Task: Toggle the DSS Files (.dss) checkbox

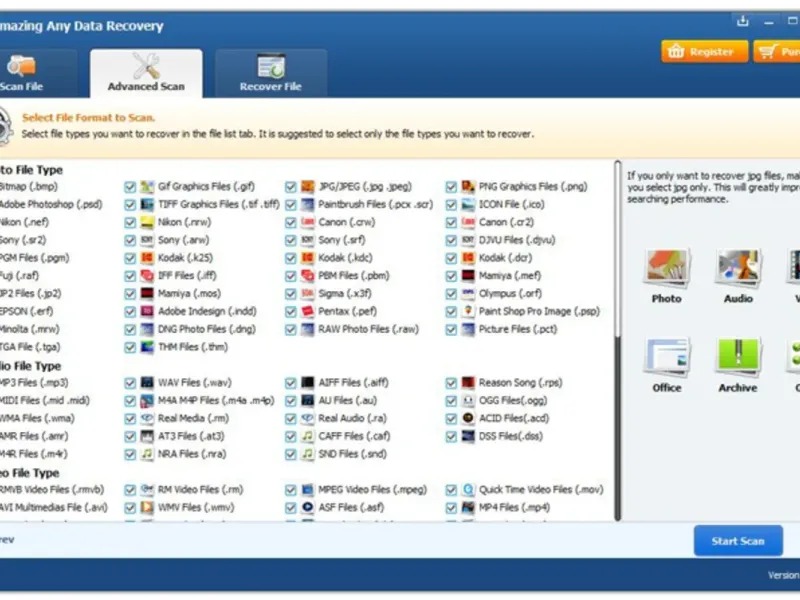Action: coord(451,437)
